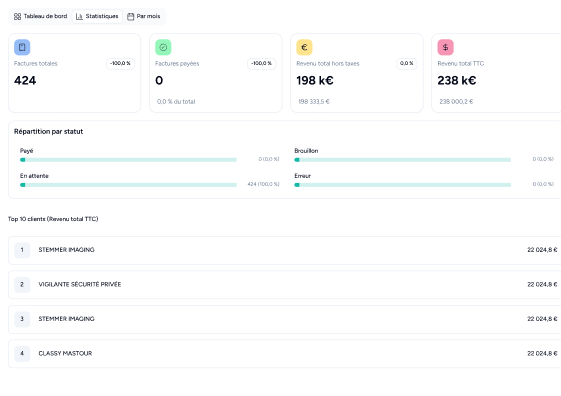The width and height of the screenshot is (561, 396).
Task: Click the -100,0 % badge on Factures payées
Action: pyautogui.click(x=262, y=64)
